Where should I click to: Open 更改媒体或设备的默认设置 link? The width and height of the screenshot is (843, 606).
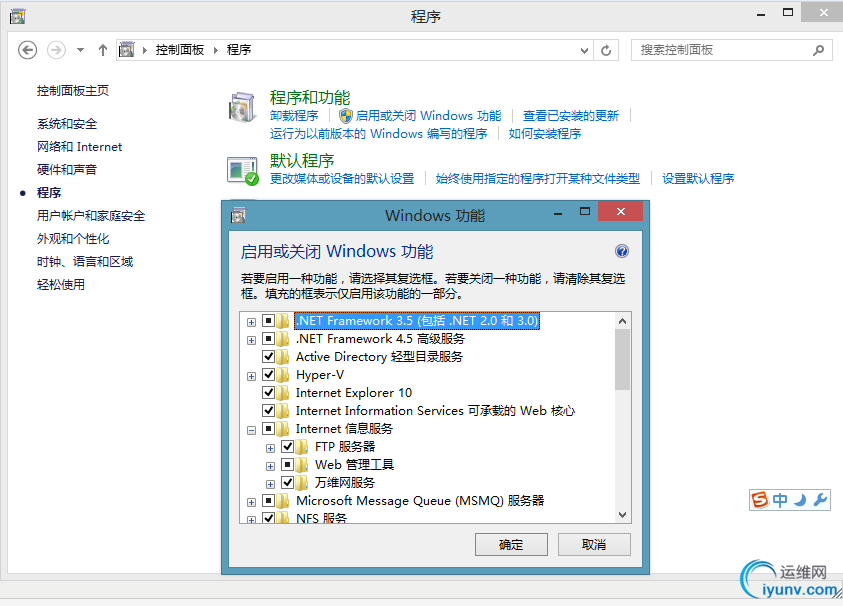pyautogui.click(x=342, y=179)
